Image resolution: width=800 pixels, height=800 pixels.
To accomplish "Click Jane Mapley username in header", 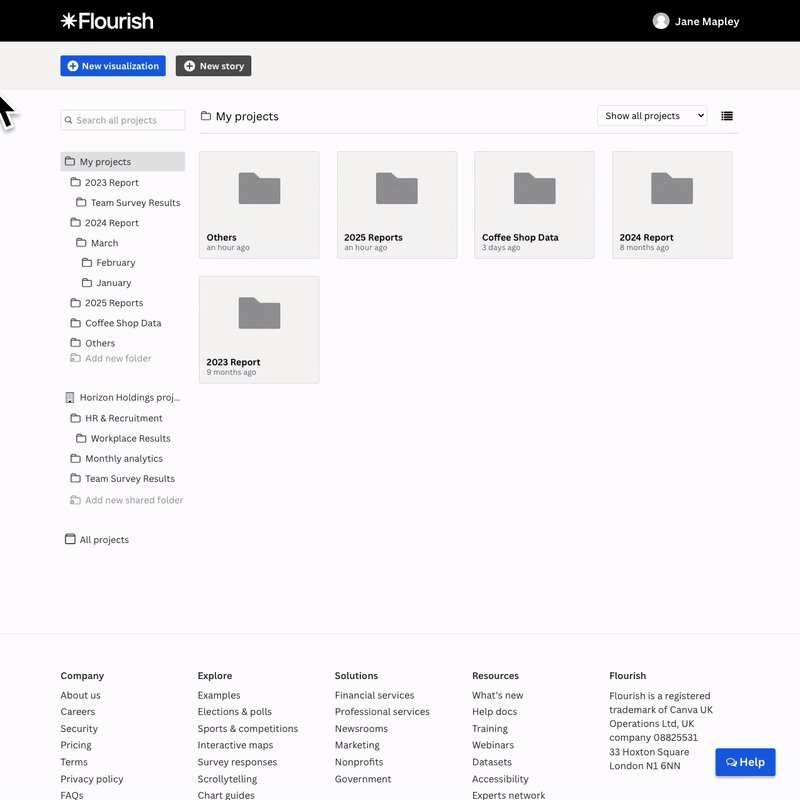I will tap(707, 21).
